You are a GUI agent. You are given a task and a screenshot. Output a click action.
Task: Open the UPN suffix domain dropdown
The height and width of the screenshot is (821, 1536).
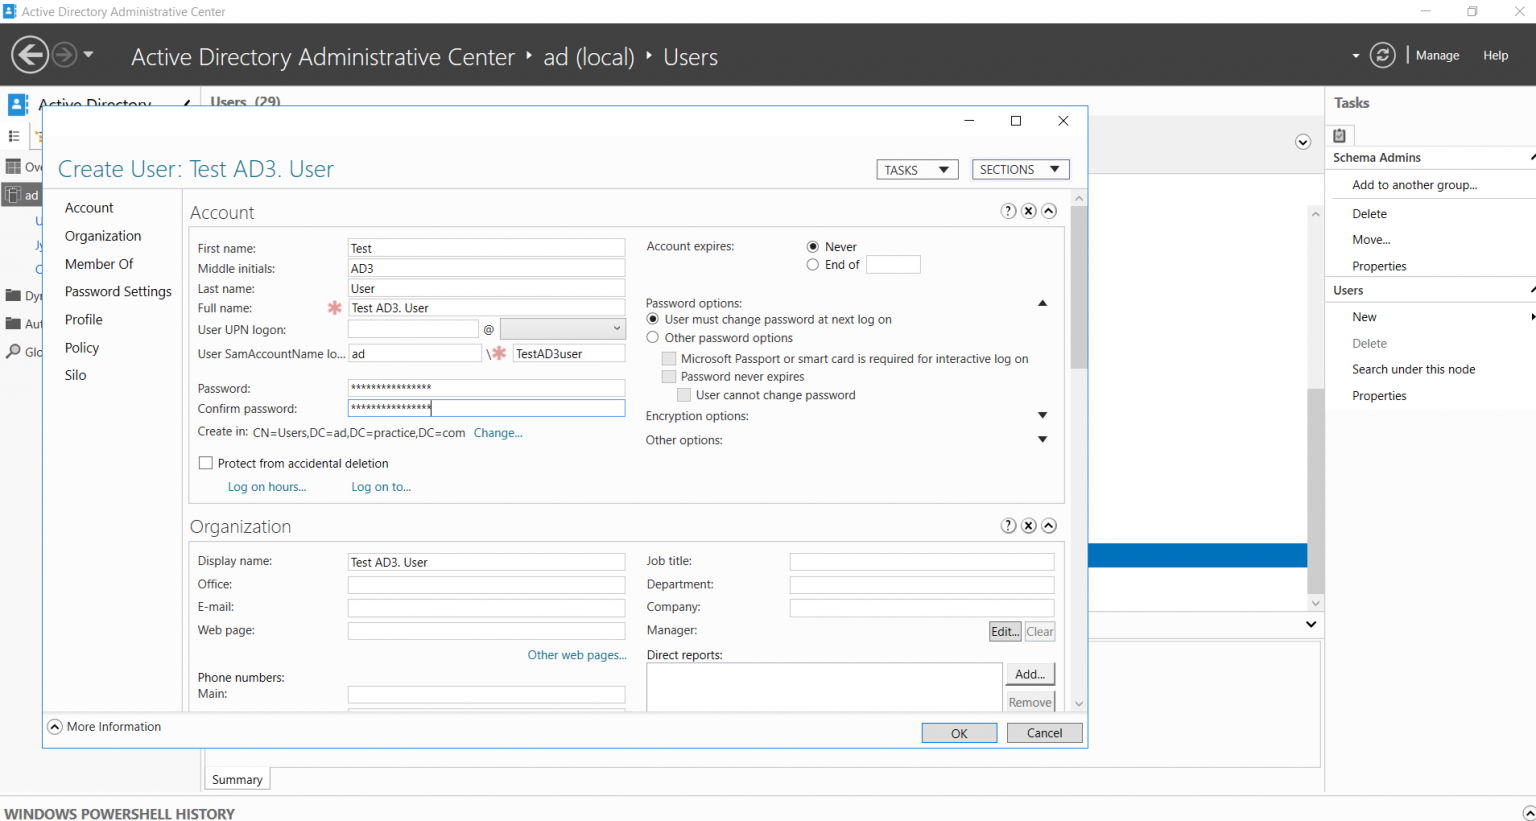coord(562,329)
